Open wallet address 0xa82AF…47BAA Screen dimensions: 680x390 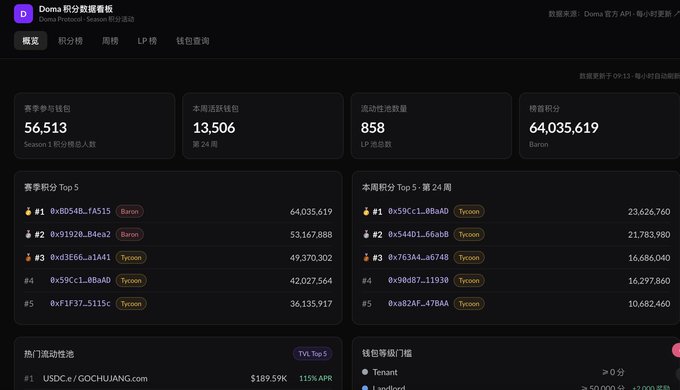tap(418, 303)
